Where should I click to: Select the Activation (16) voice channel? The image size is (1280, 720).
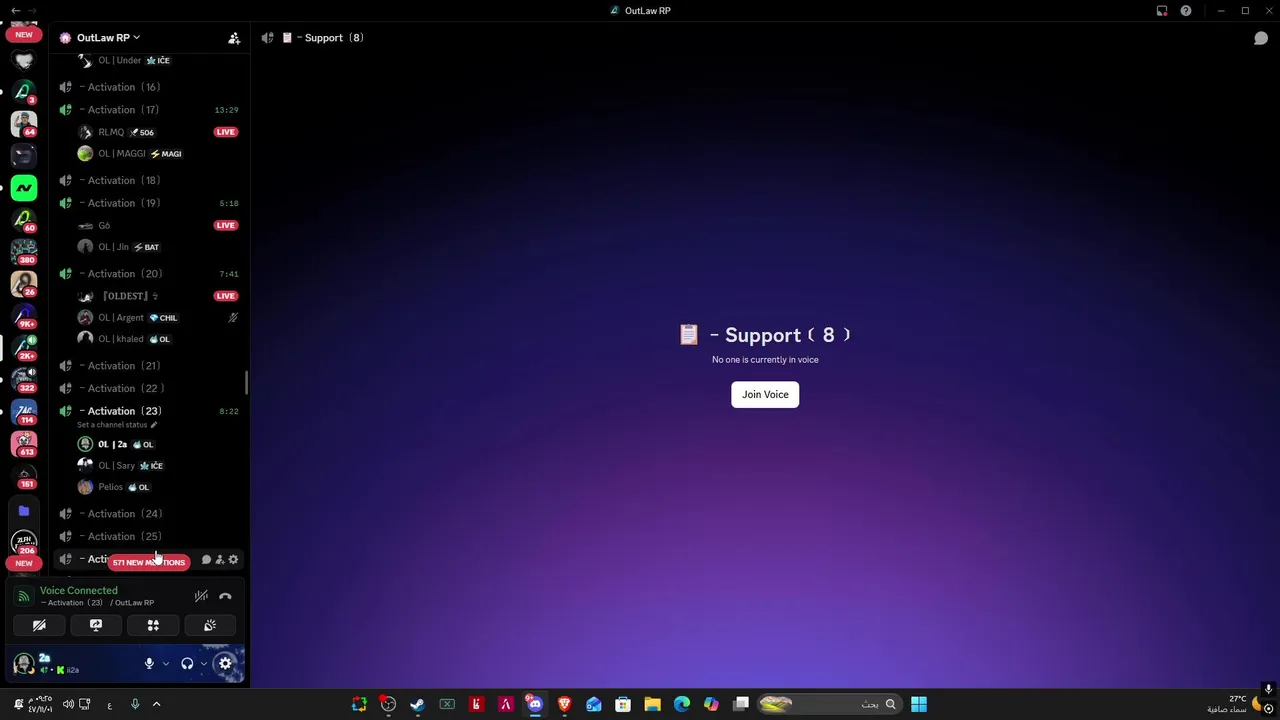tap(148, 87)
